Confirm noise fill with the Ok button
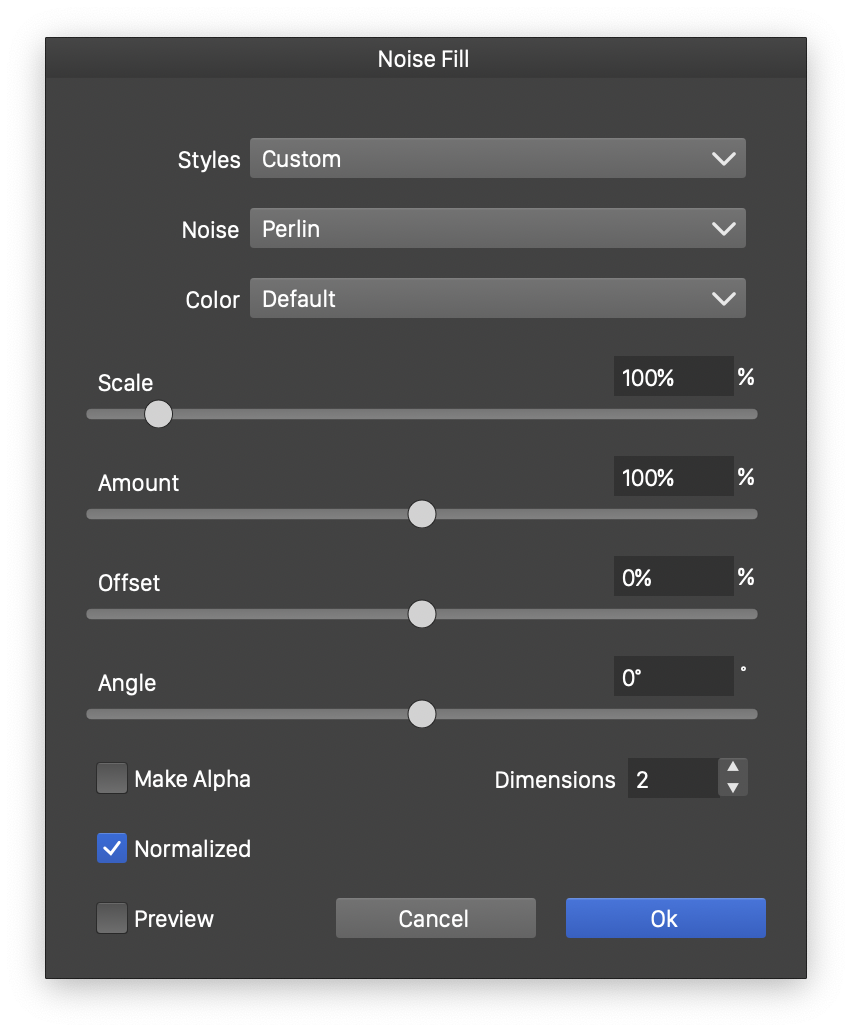Image resolution: width=852 pixels, height=1032 pixels. point(665,918)
